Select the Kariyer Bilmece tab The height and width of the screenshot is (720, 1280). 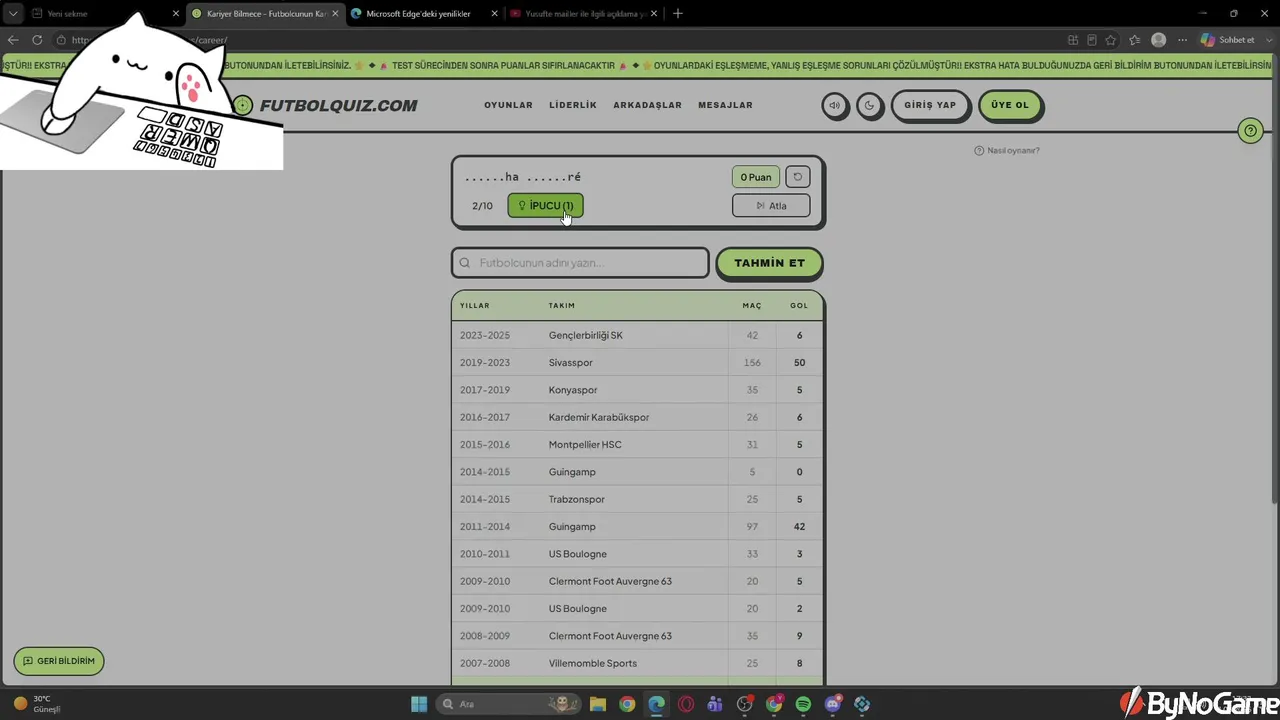[x=265, y=14]
